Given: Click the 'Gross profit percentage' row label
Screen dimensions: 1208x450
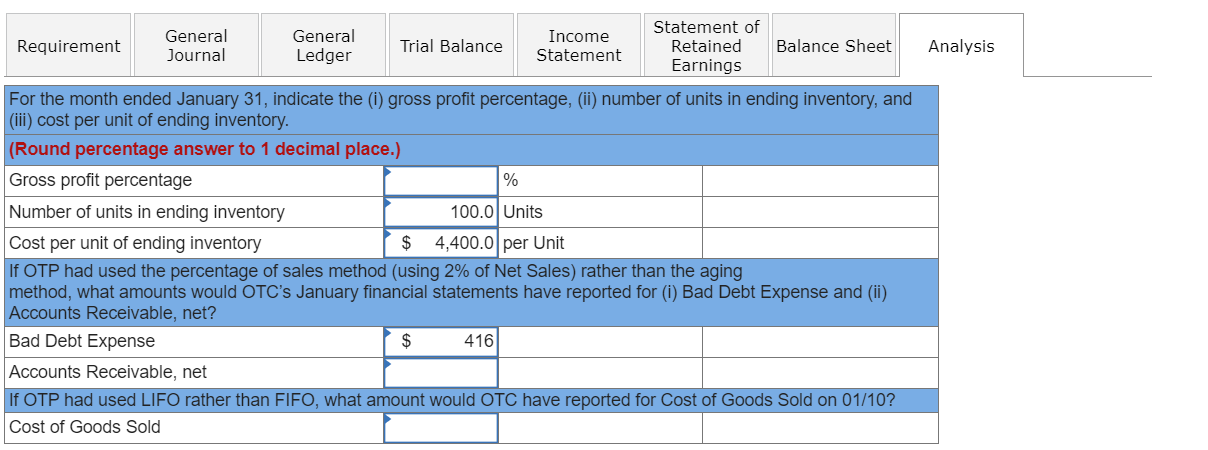Looking at the screenshot, I should 100,181.
